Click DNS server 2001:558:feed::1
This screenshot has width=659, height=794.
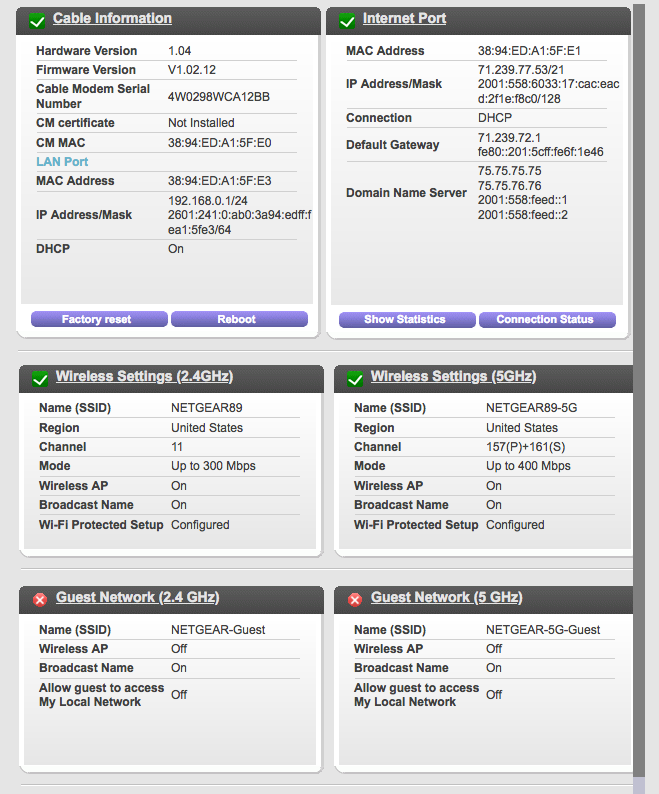click(523, 200)
